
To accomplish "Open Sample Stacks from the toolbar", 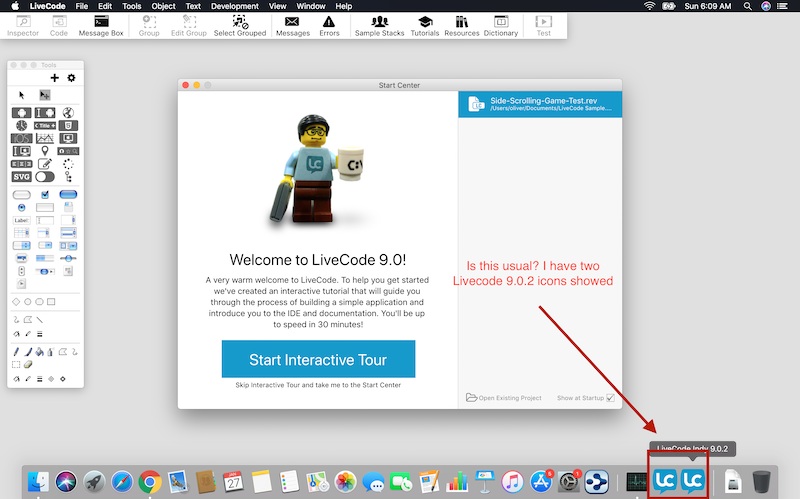I will [x=379, y=26].
